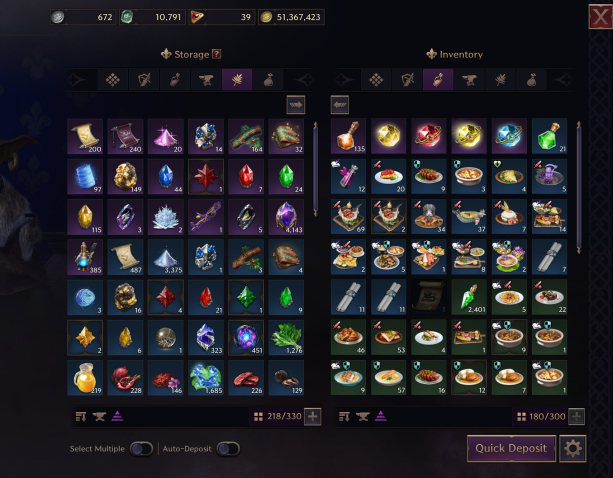Click the storage help question mark icon

[217, 54]
